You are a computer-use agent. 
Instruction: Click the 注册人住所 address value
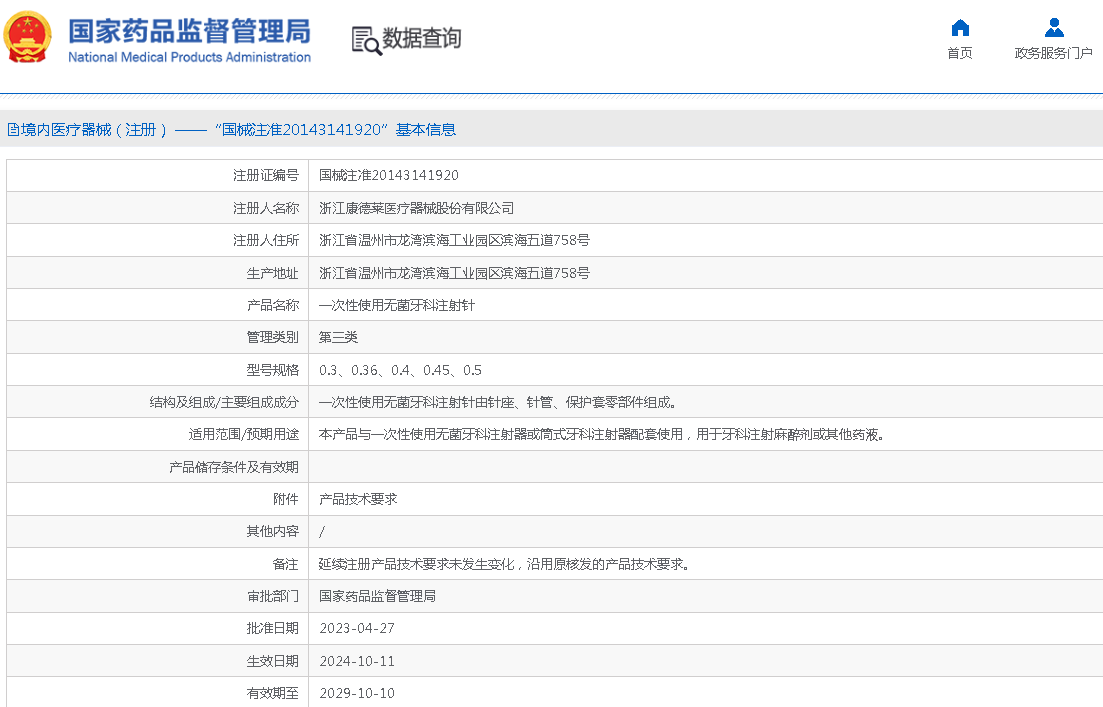pyautogui.click(x=454, y=240)
